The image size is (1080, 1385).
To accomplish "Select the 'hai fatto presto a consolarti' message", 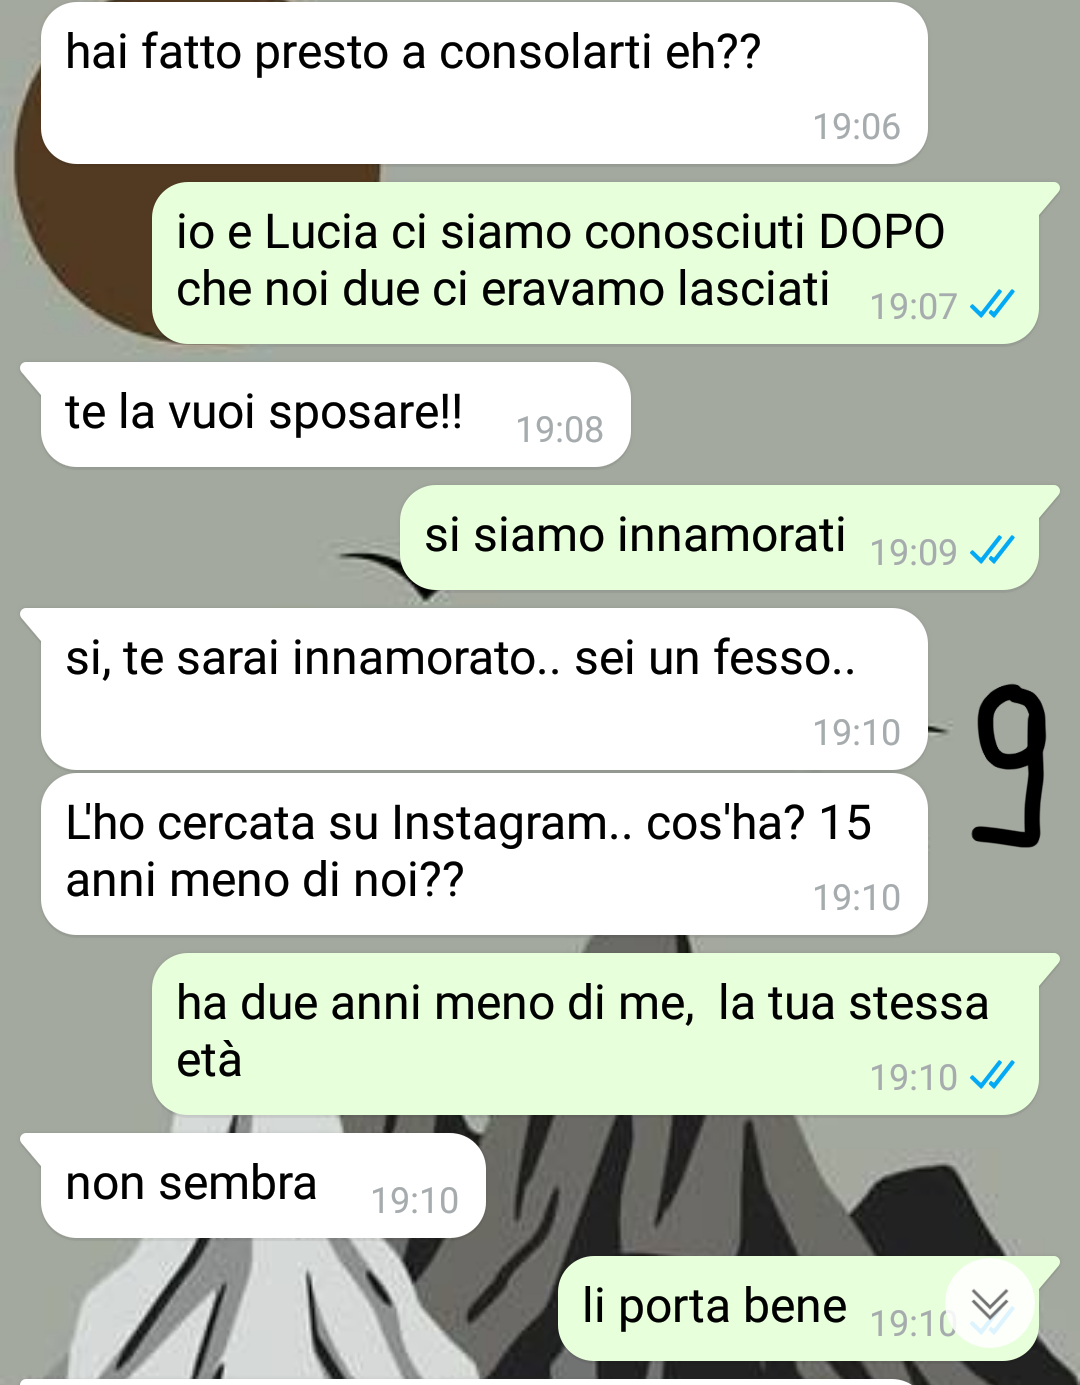I will point(484,83).
